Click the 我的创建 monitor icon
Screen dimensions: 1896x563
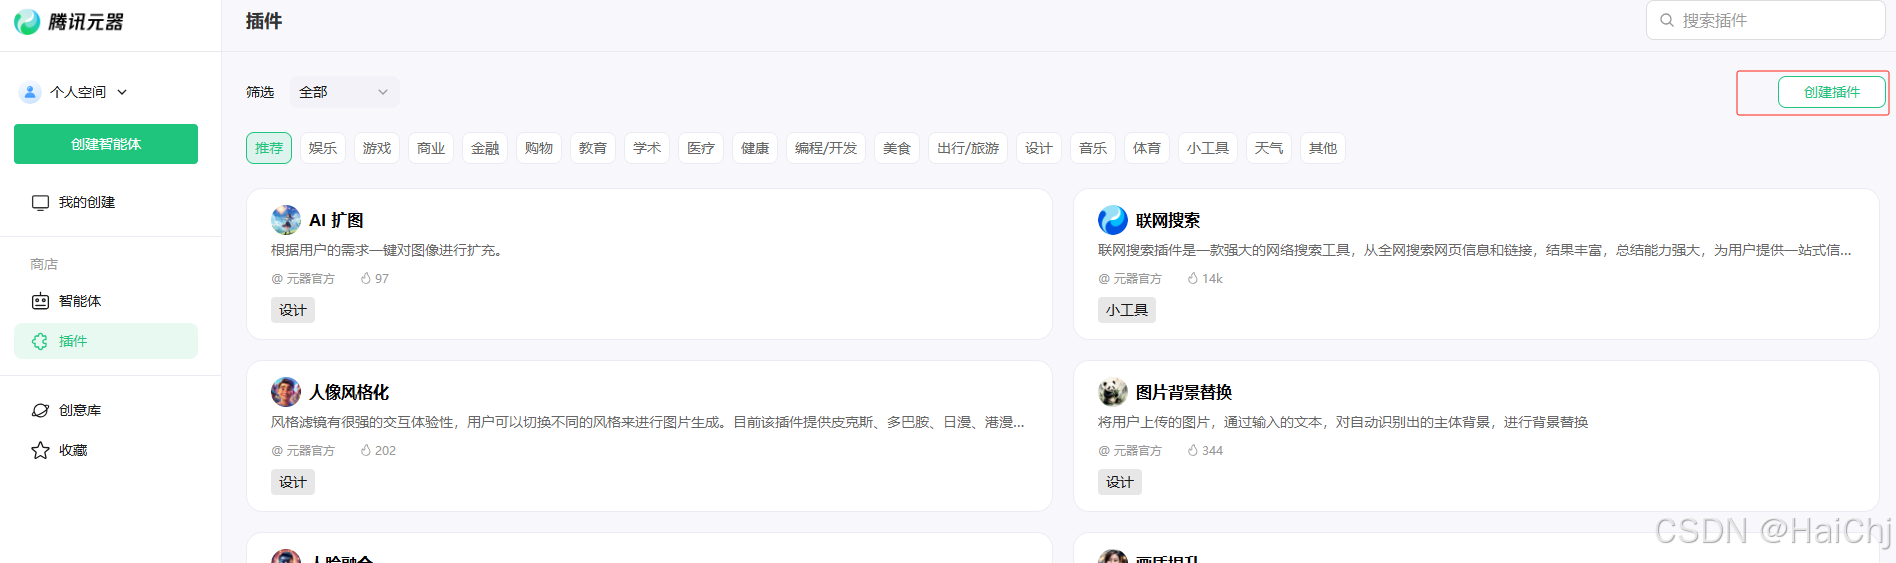[40, 202]
